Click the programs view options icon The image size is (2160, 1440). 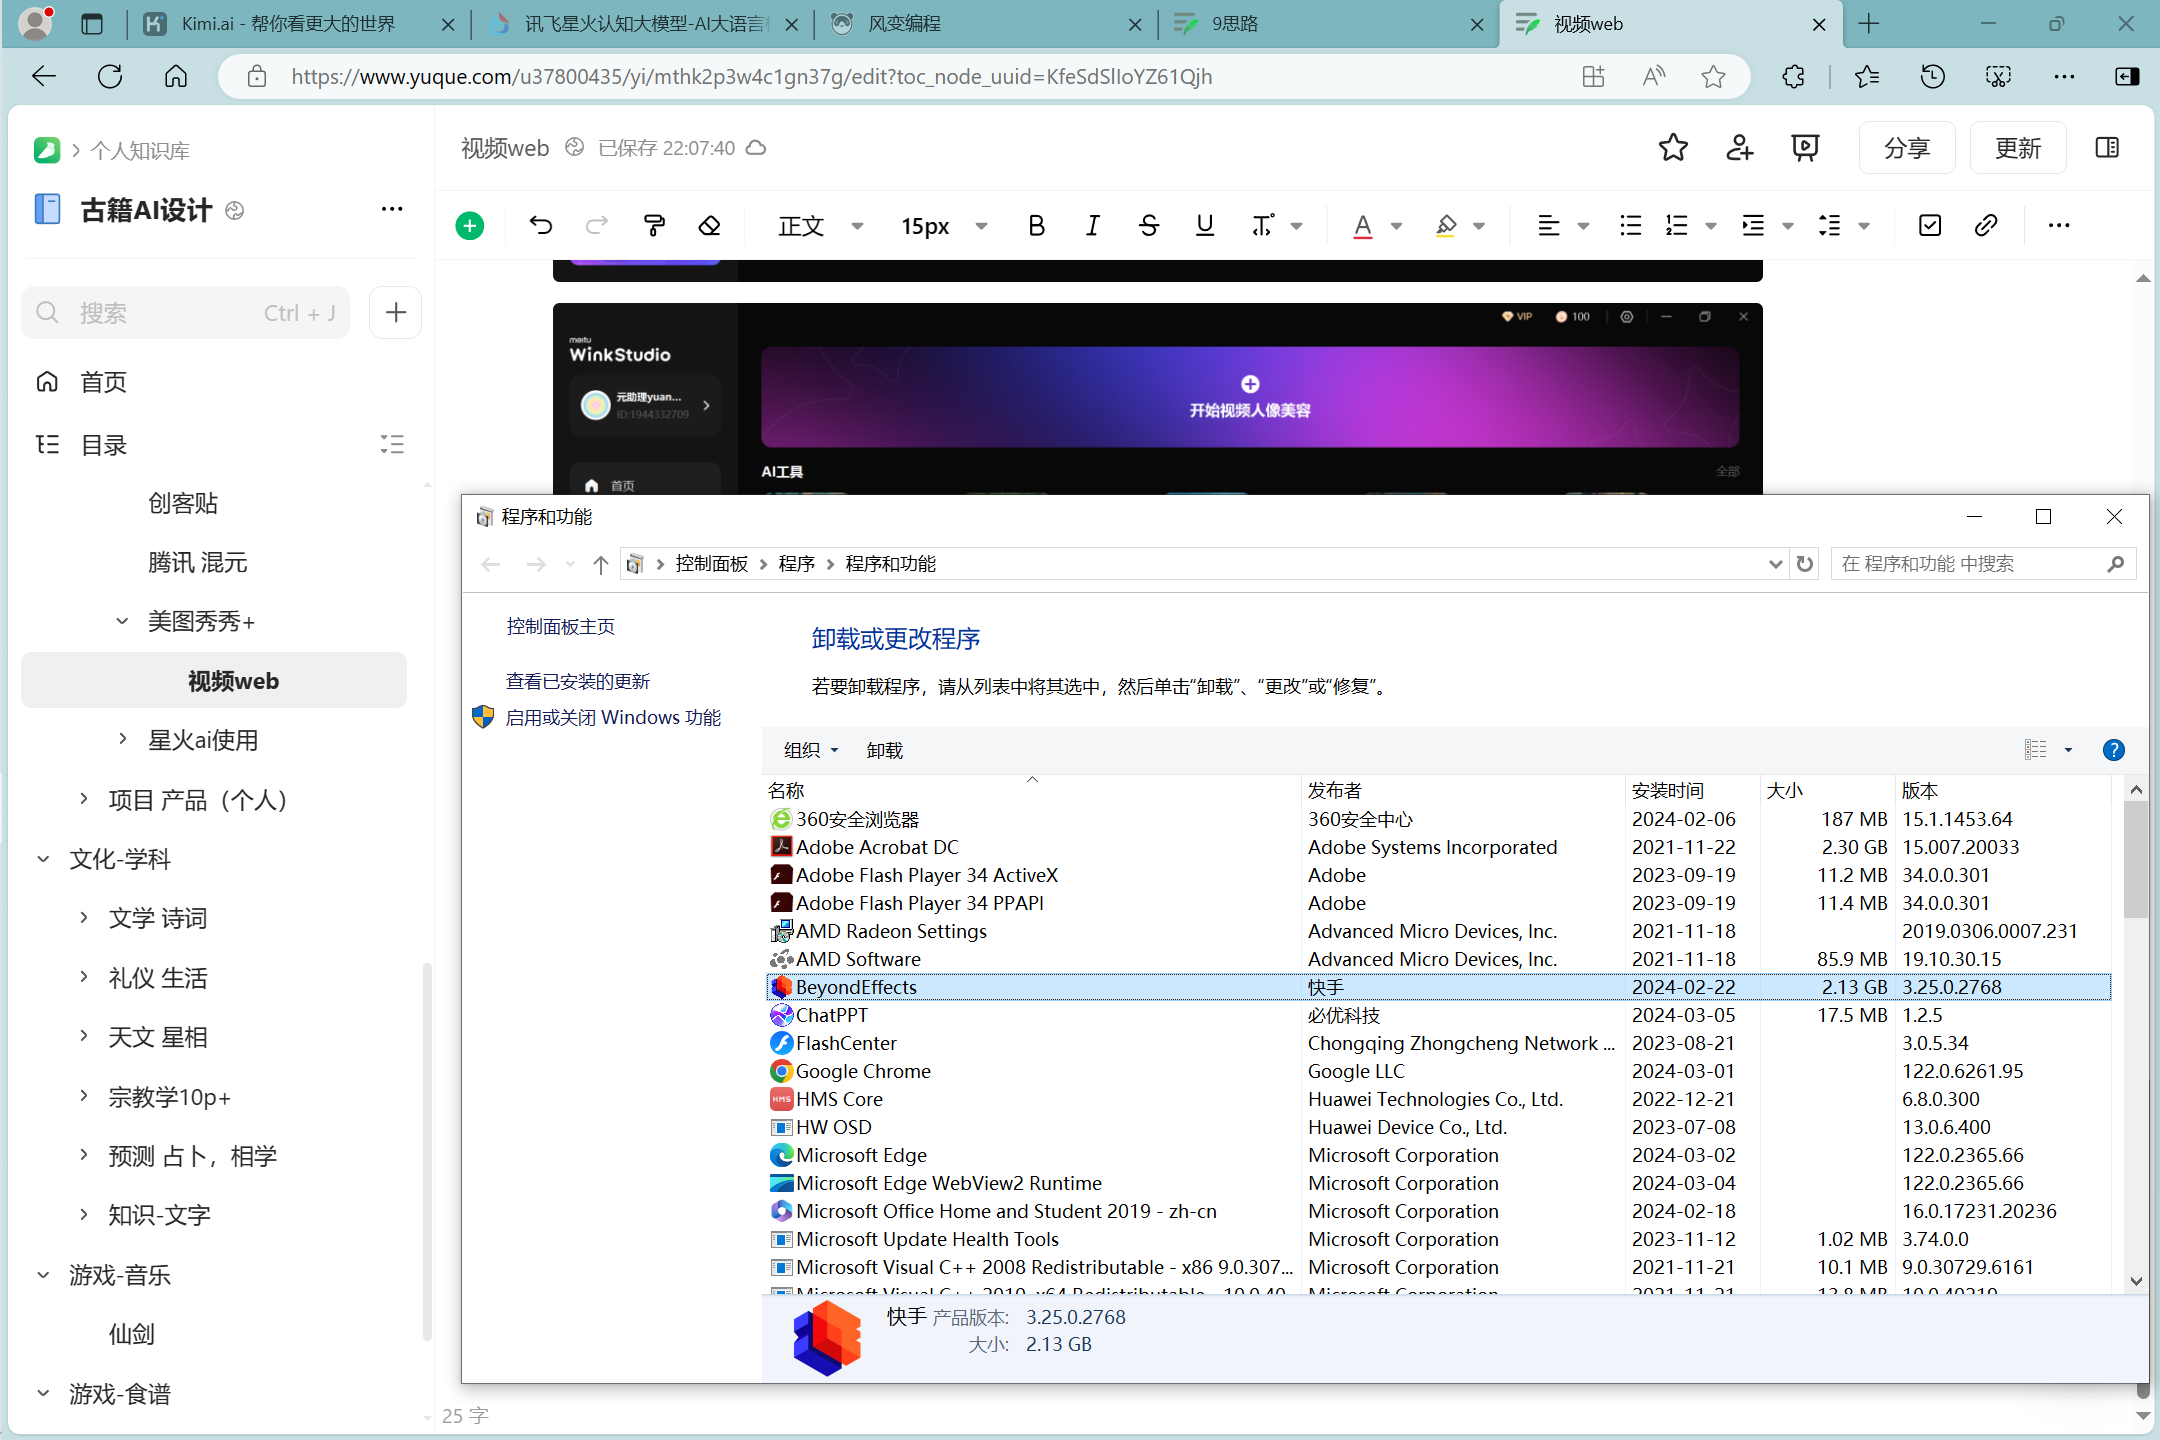(x=2036, y=750)
